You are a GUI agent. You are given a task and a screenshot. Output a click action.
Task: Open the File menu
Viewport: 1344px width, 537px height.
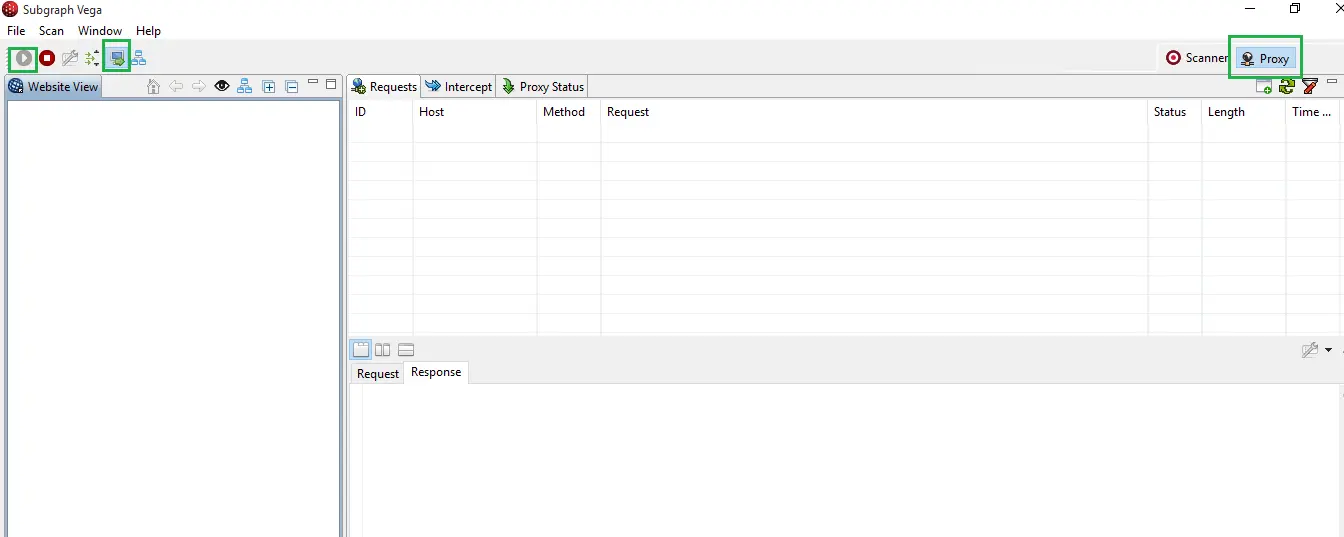[16, 31]
